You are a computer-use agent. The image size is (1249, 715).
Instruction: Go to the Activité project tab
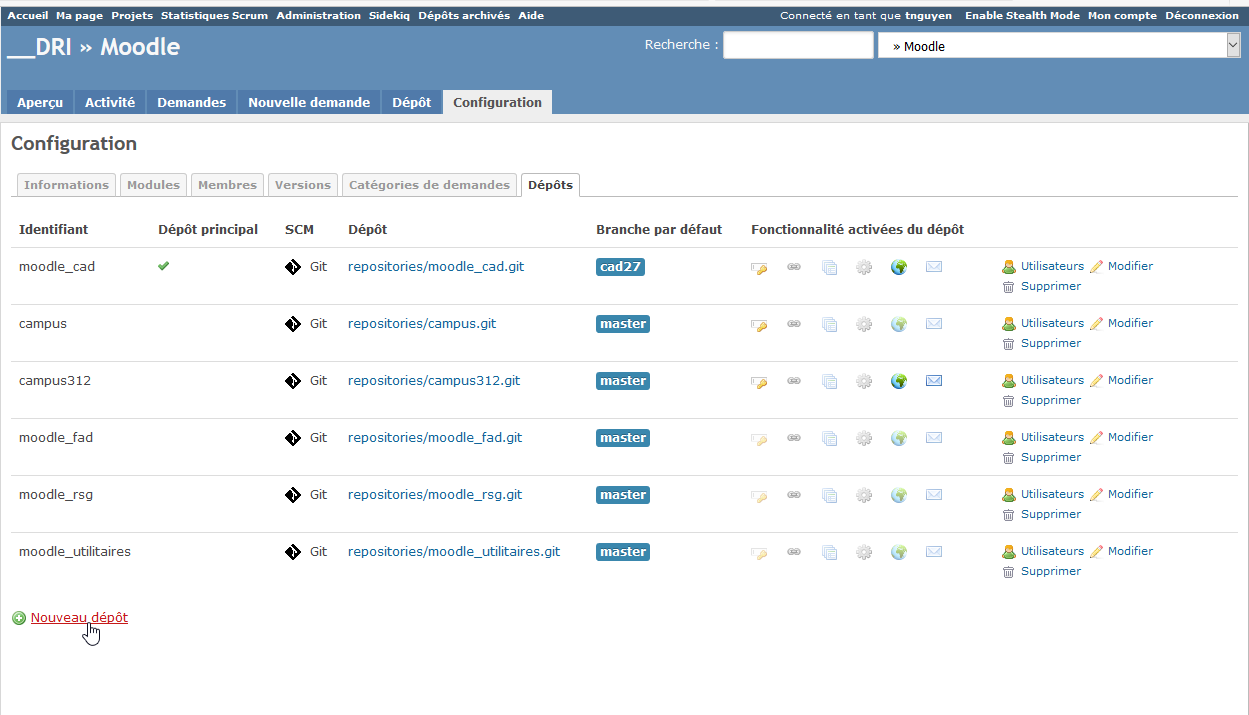point(110,102)
